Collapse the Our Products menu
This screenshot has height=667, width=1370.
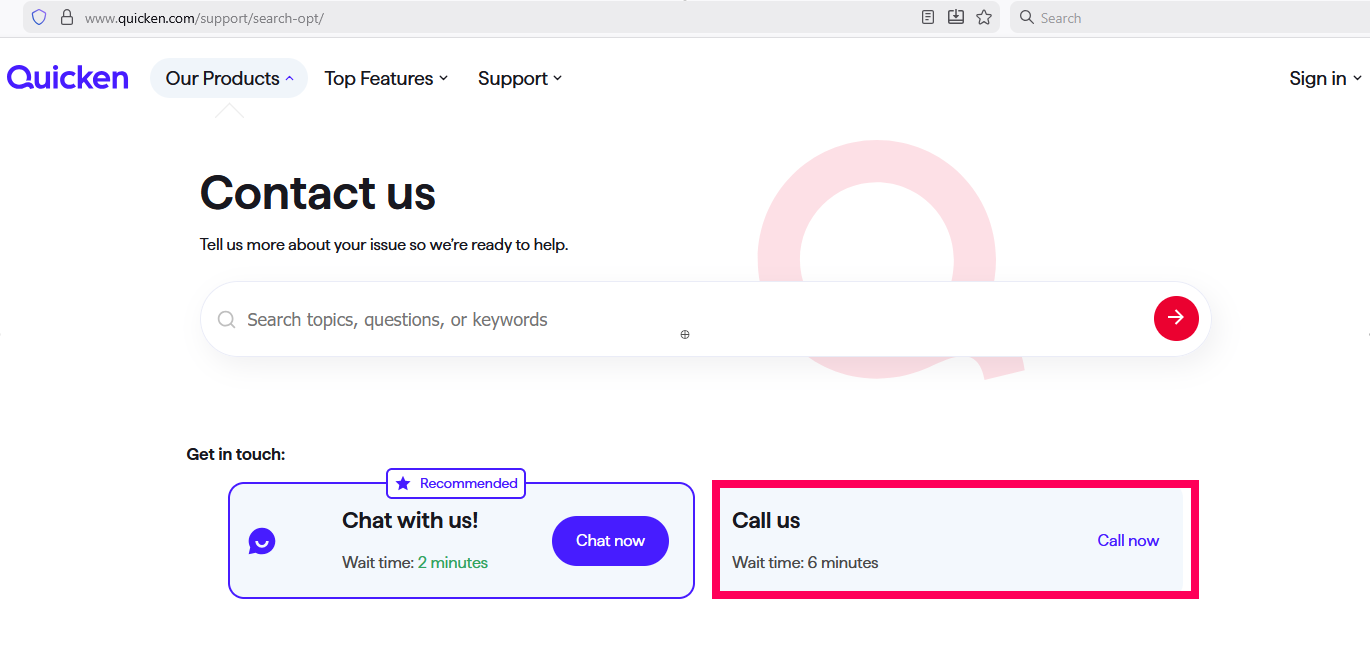(229, 78)
